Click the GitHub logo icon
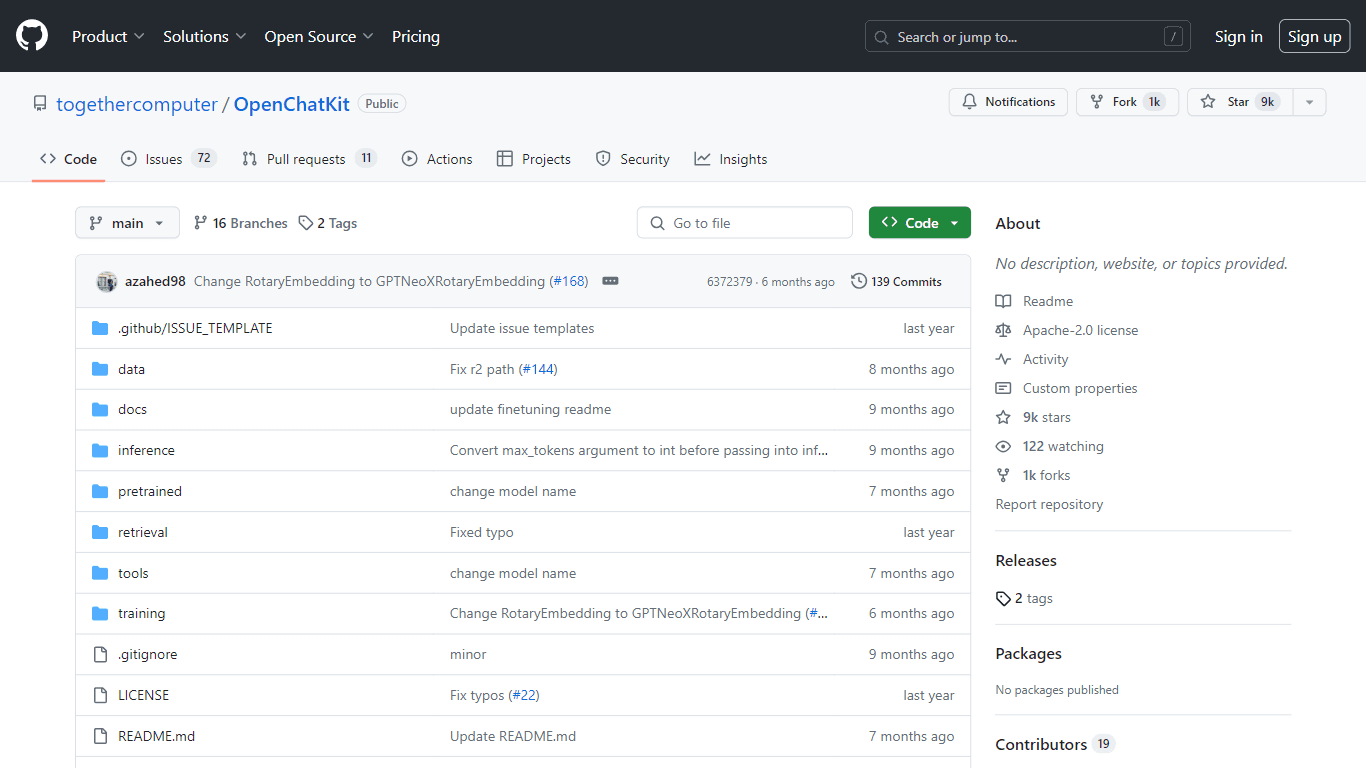This screenshot has width=1366, height=768. 32,36
